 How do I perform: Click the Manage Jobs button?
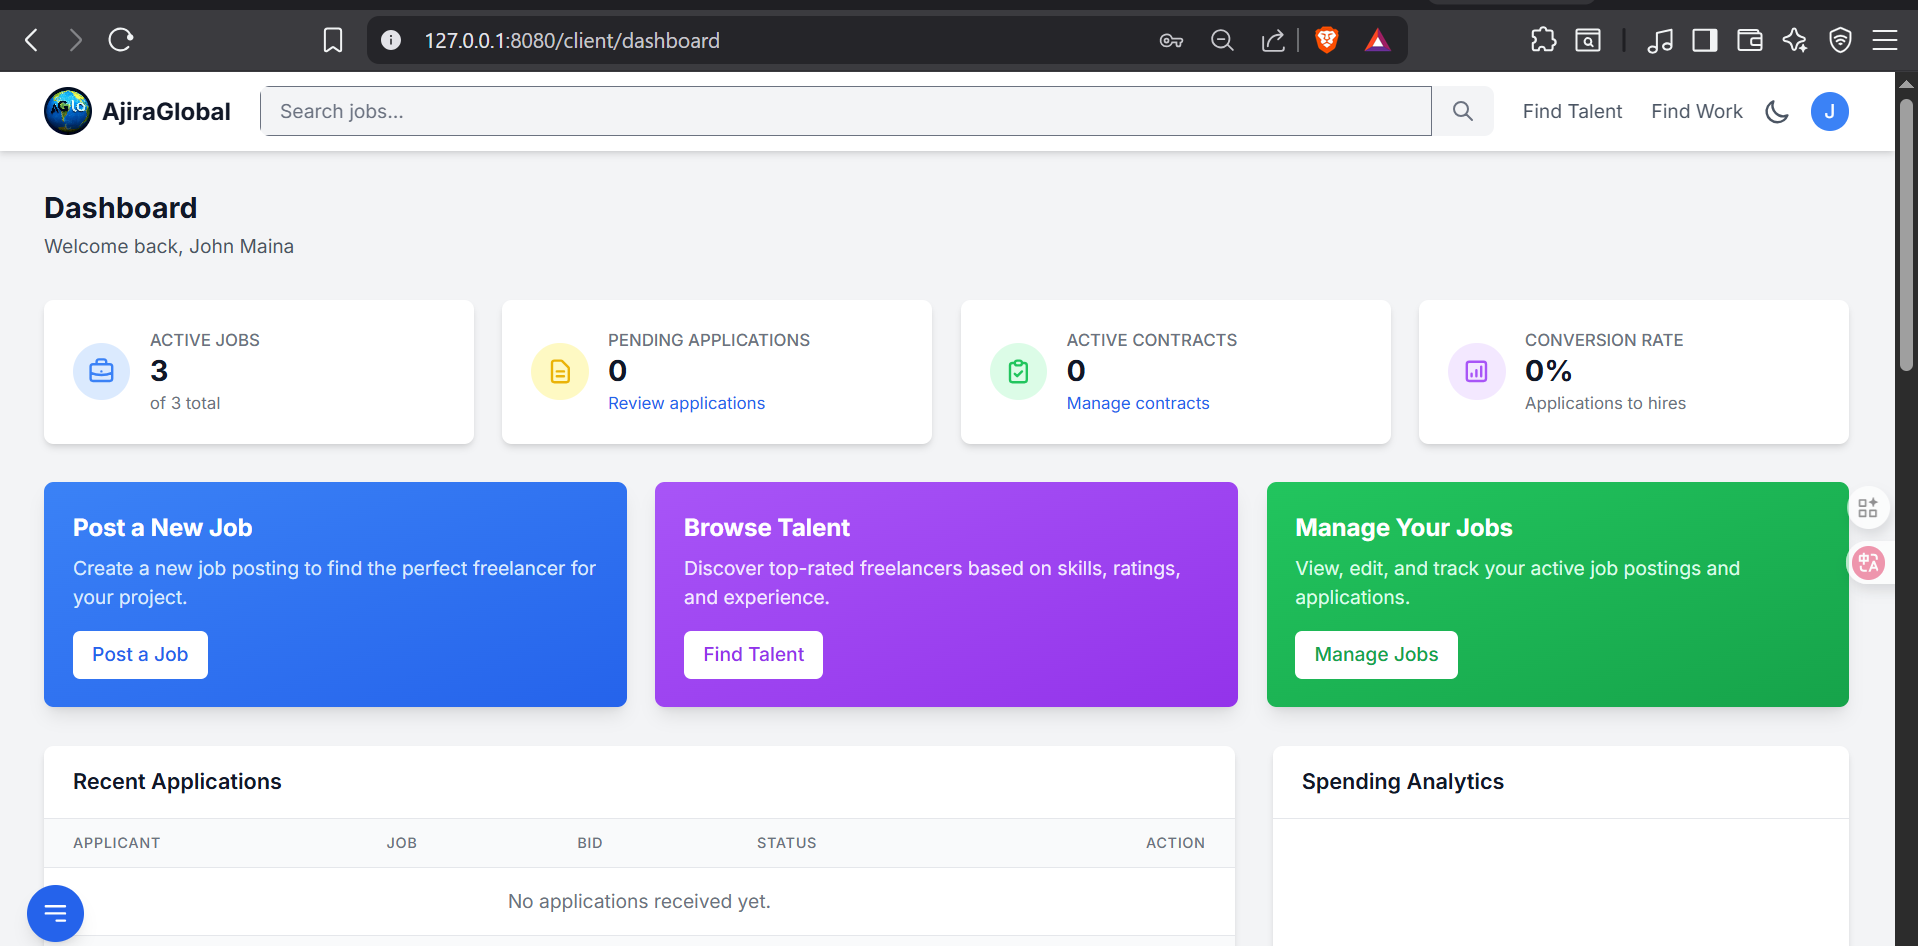click(1376, 655)
